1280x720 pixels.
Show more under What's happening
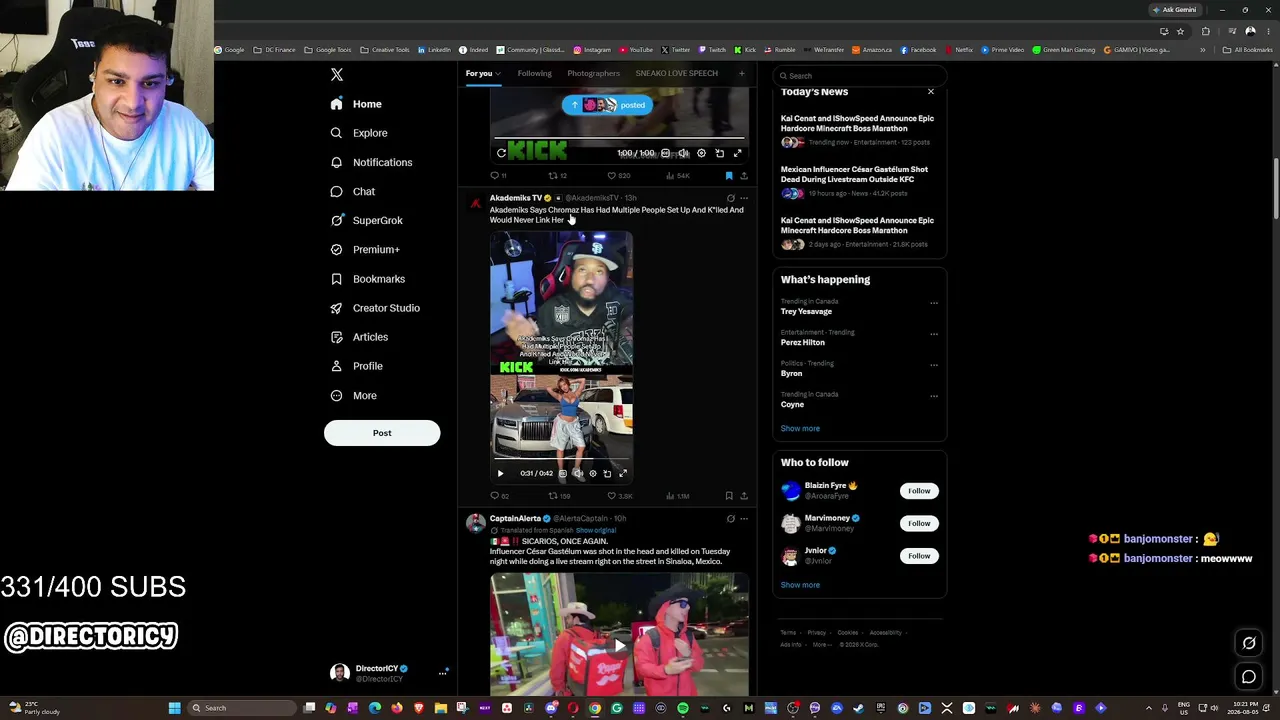tap(800, 428)
